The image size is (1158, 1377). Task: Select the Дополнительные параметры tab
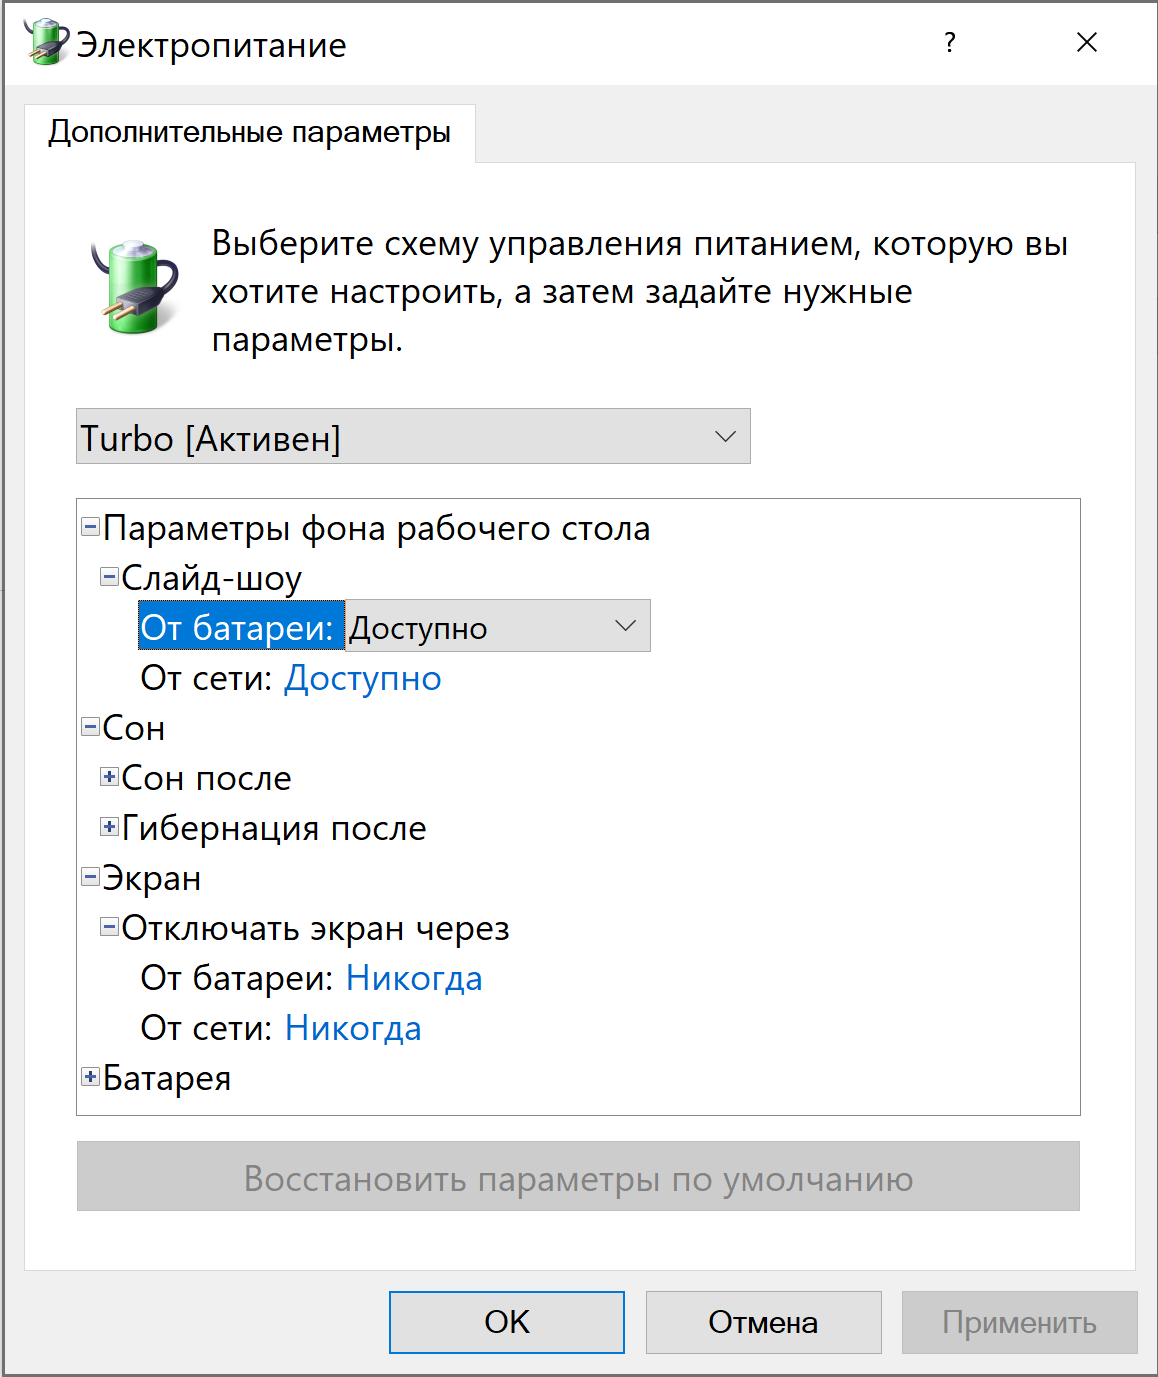pos(249,132)
